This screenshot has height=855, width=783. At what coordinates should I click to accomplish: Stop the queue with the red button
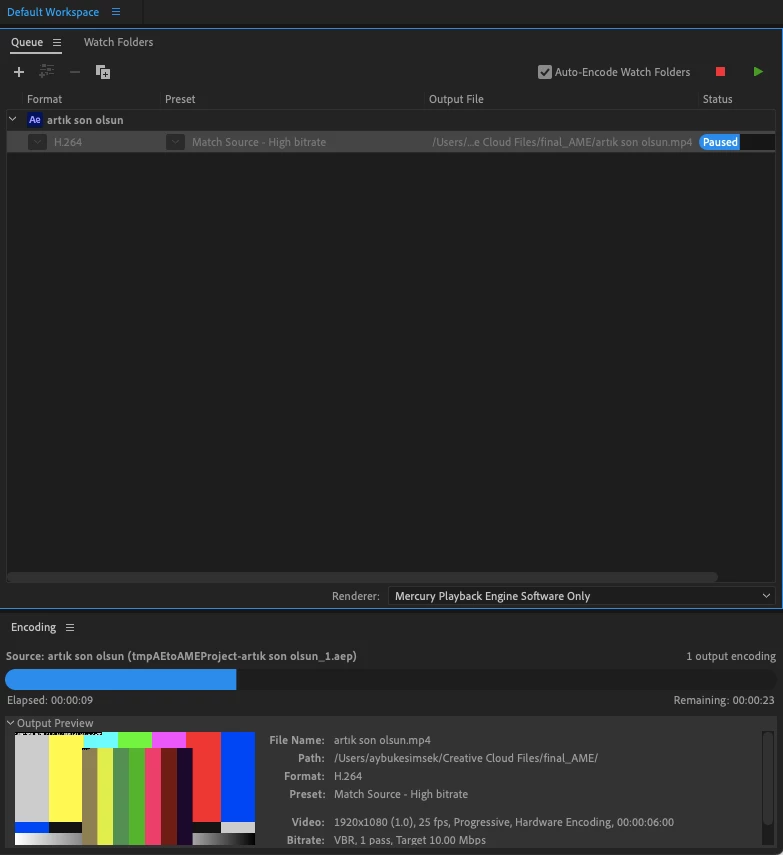pyautogui.click(x=720, y=71)
